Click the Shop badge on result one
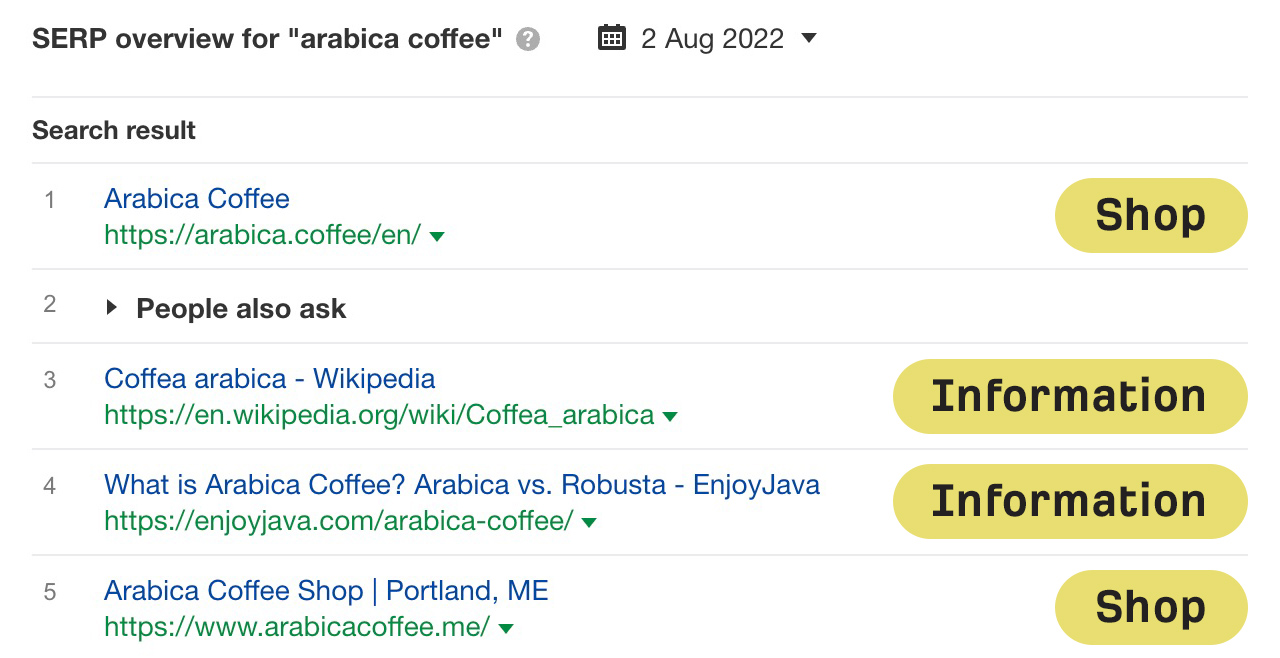This screenshot has width=1280, height=658. click(1150, 215)
